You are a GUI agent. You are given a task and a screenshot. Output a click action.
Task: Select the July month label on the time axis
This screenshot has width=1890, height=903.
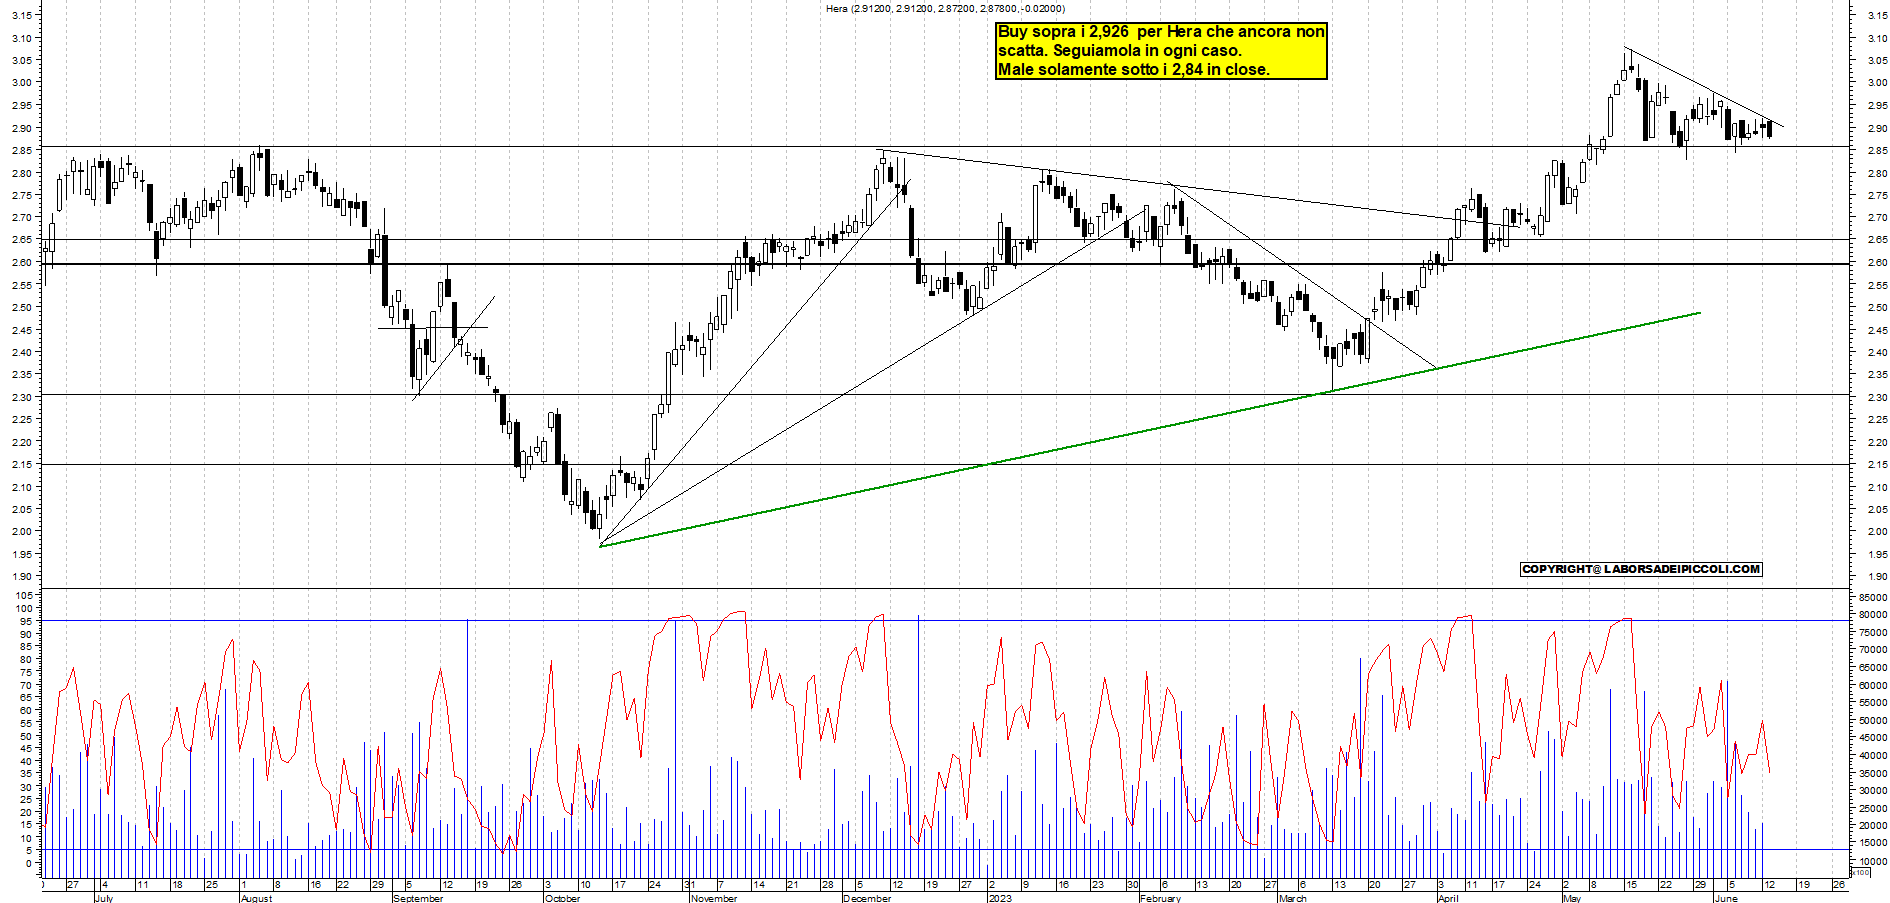tap(104, 898)
